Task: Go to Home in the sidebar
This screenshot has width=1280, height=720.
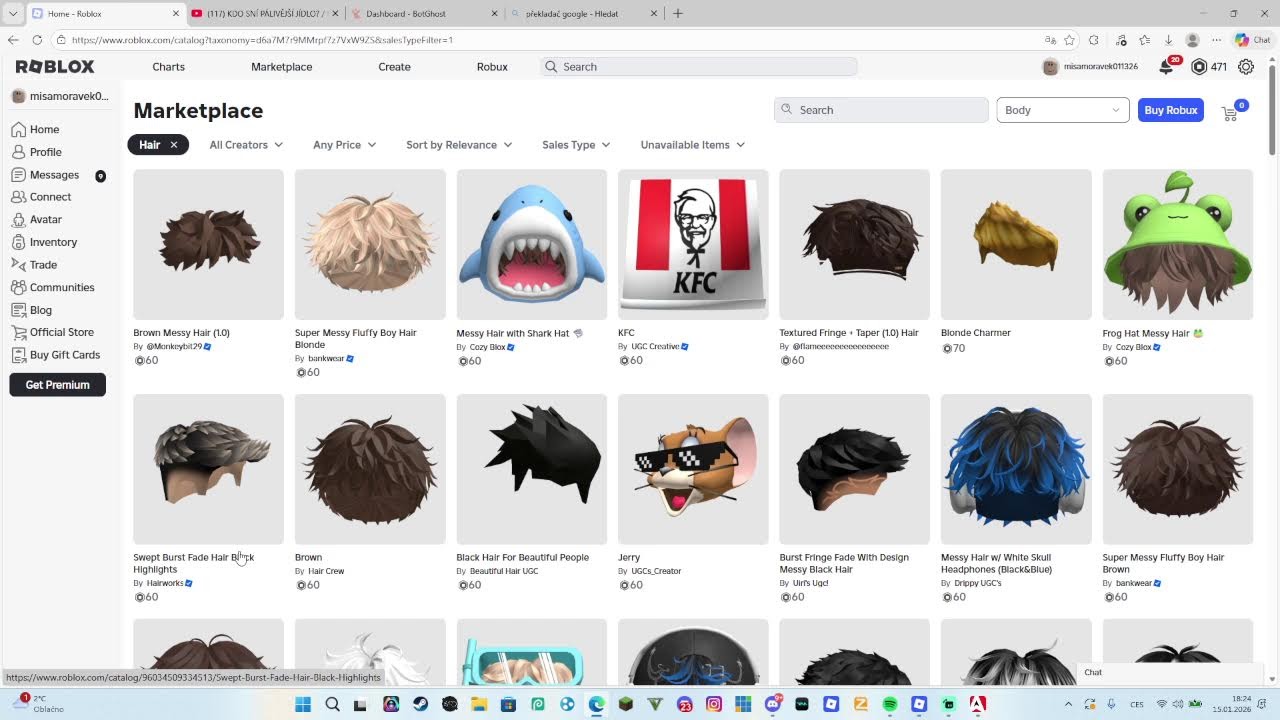Action: [x=36, y=129]
